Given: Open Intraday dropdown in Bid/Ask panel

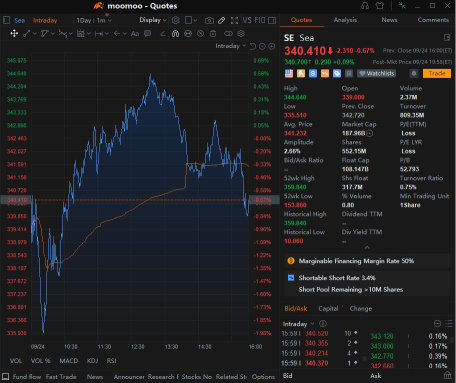Looking at the screenshot, I should (298, 324).
